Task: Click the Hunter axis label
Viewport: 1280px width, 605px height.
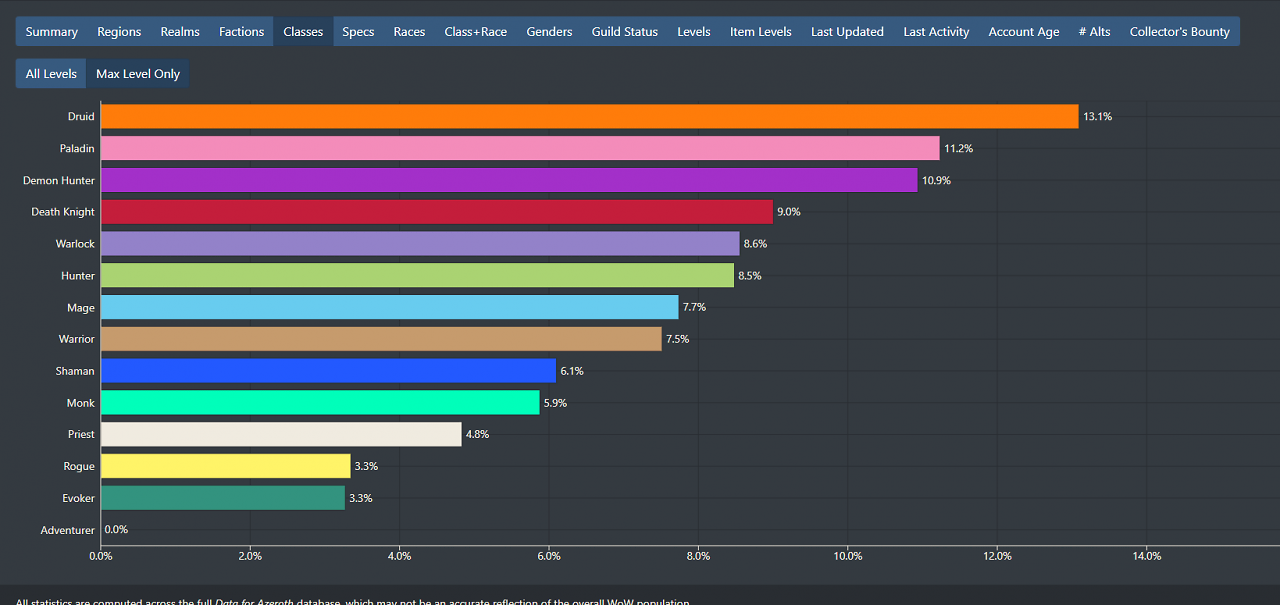Action: [x=78, y=275]
